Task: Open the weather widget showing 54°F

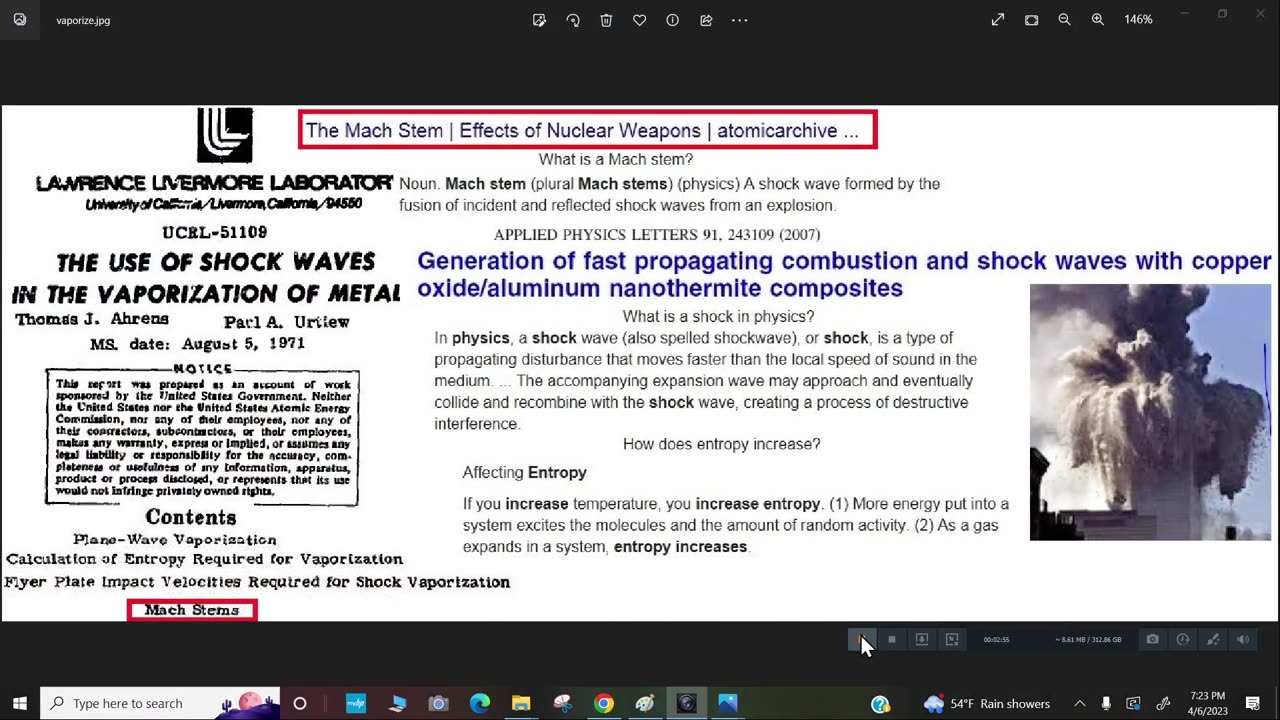Action: [987, 704]
